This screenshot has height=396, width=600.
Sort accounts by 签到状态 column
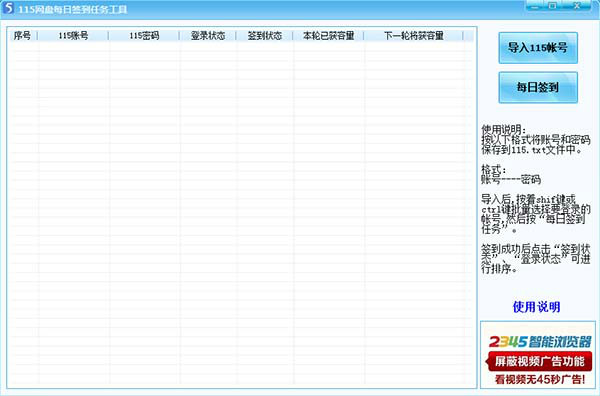coord(264,36)
